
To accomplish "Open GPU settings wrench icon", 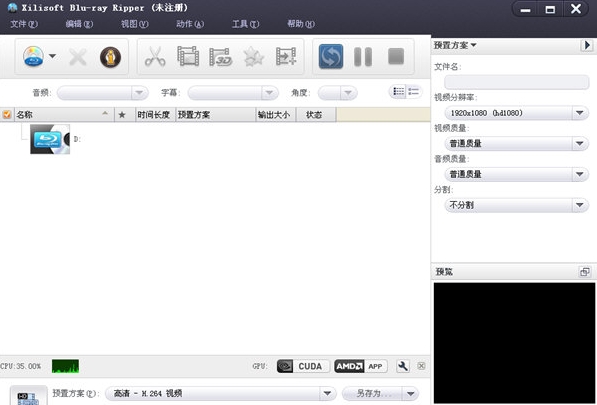I will coord(403,366).
